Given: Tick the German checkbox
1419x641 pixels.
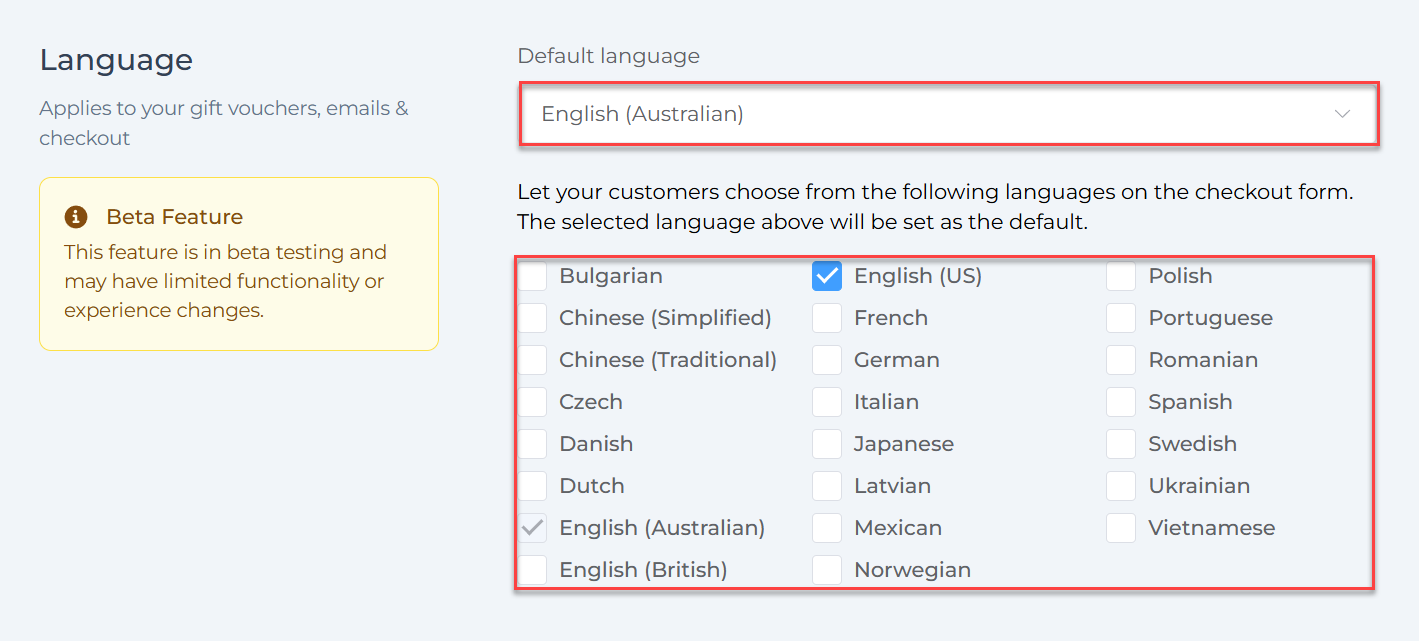Looking at the screenshot, I should tap(827, 360).
